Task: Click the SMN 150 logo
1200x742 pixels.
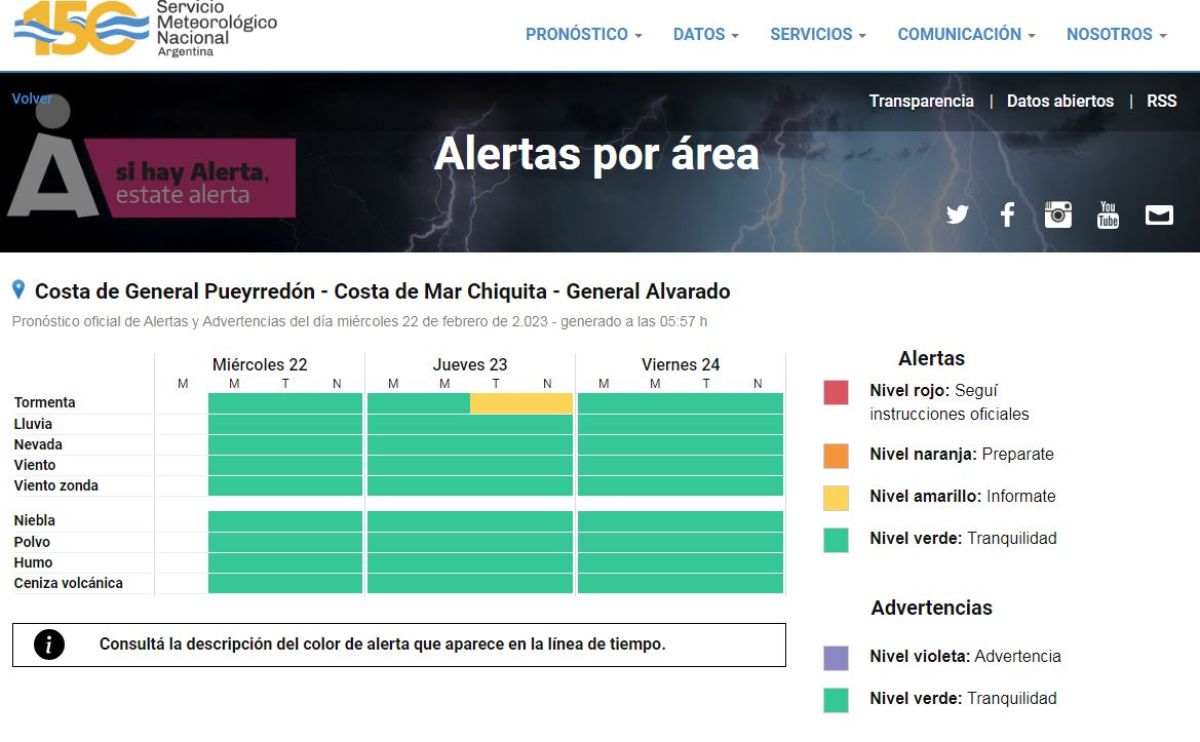Action: [x=80, y=28]
